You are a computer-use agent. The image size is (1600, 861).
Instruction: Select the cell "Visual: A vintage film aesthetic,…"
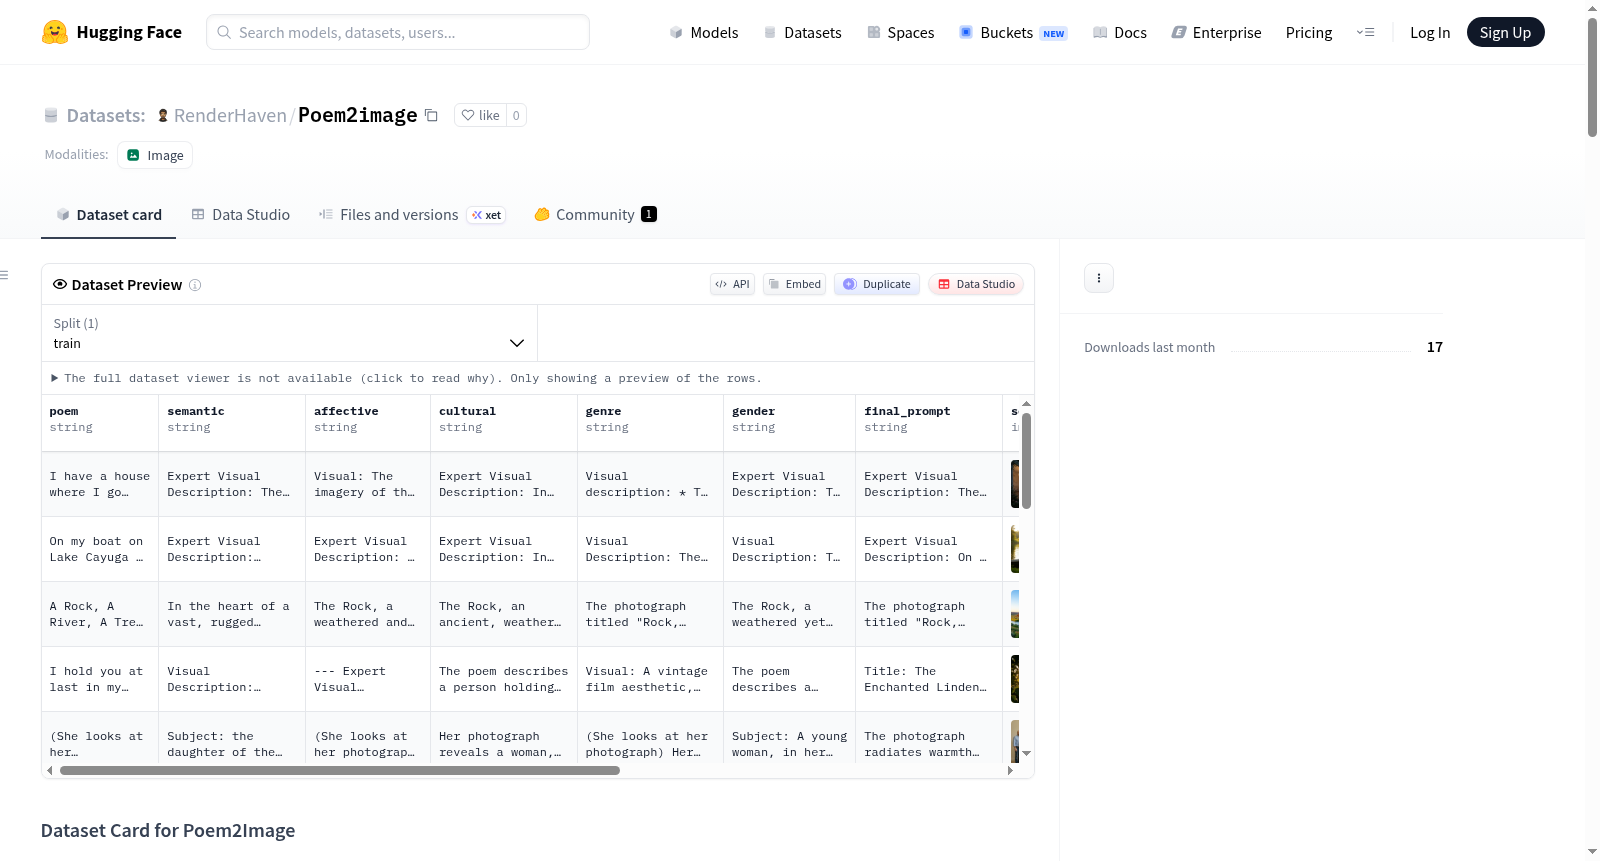point(650,679)
